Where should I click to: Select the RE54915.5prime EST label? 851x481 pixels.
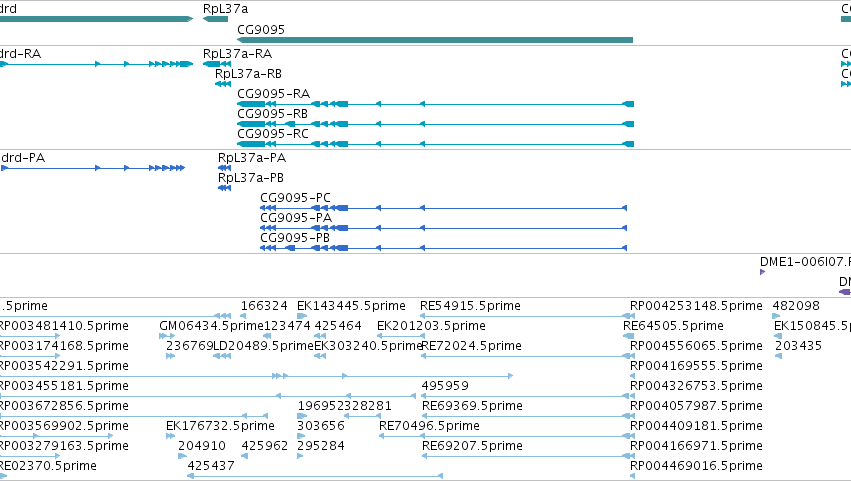(x=470, y=306)
